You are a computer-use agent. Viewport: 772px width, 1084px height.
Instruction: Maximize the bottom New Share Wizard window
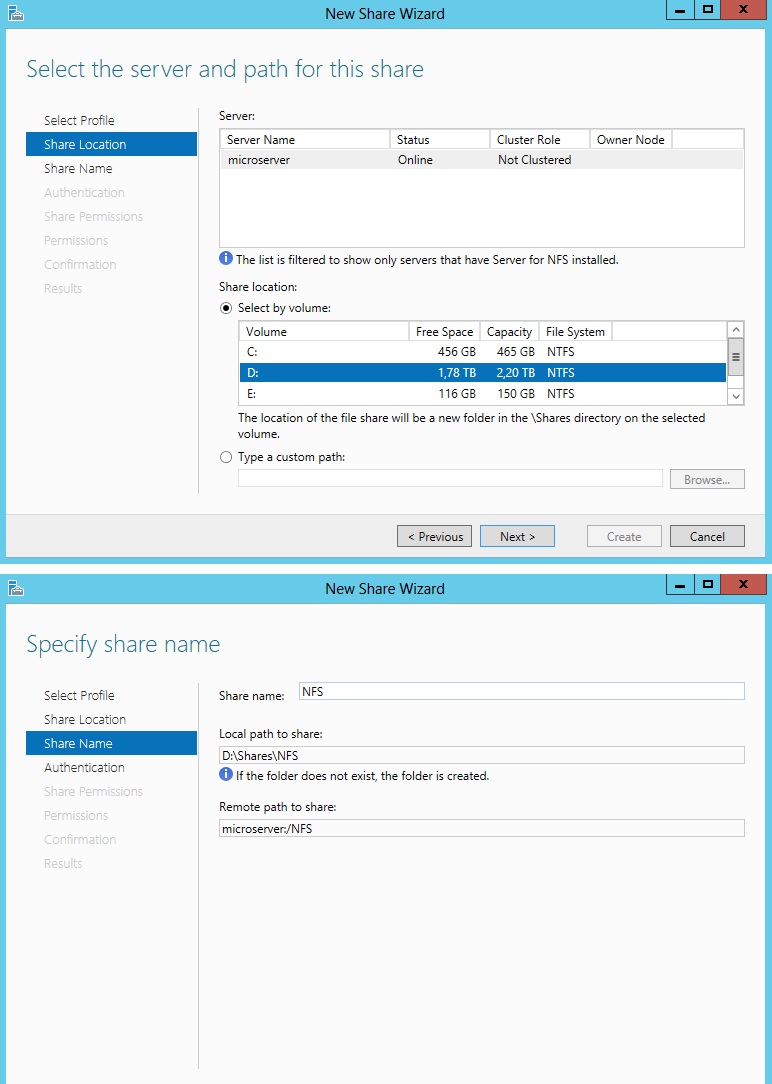(708, 584)
